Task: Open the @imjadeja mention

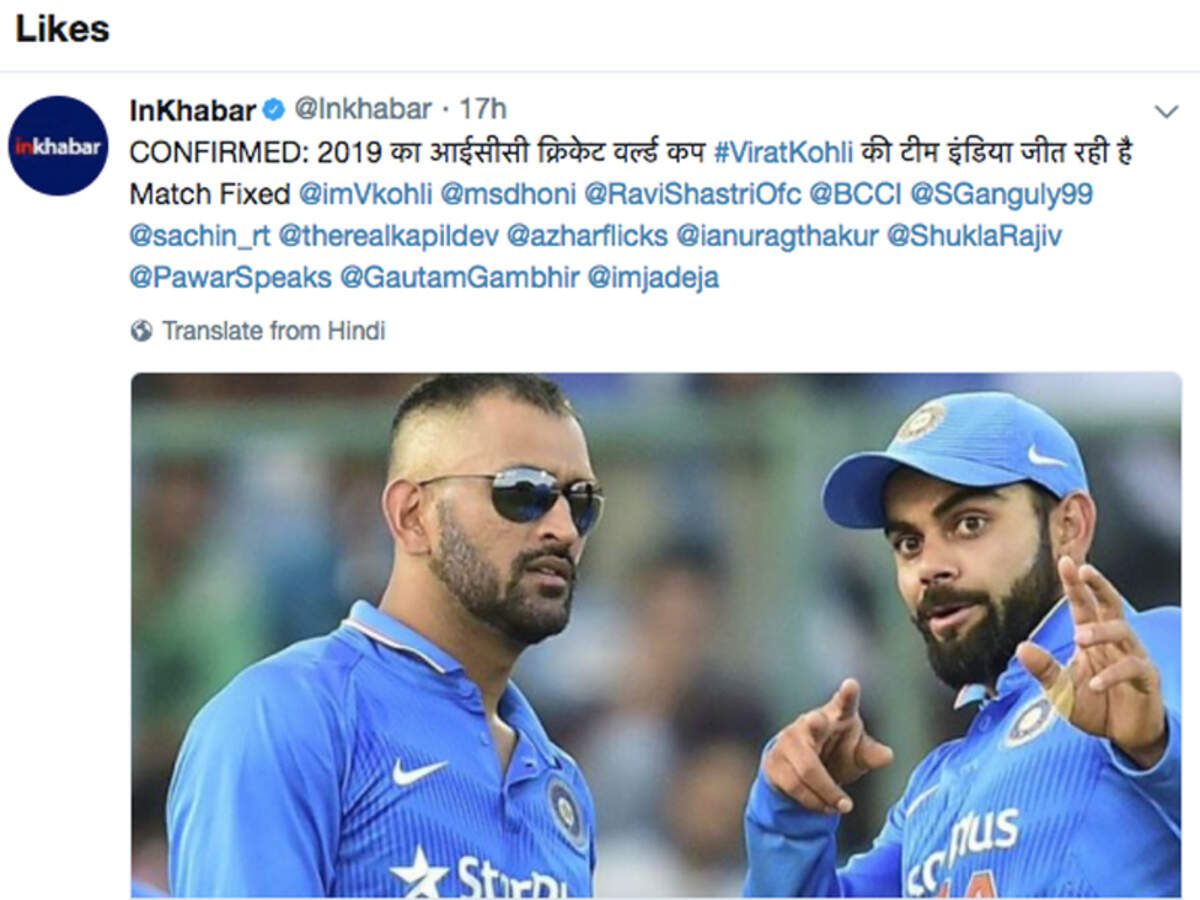Action: [653, 278]
